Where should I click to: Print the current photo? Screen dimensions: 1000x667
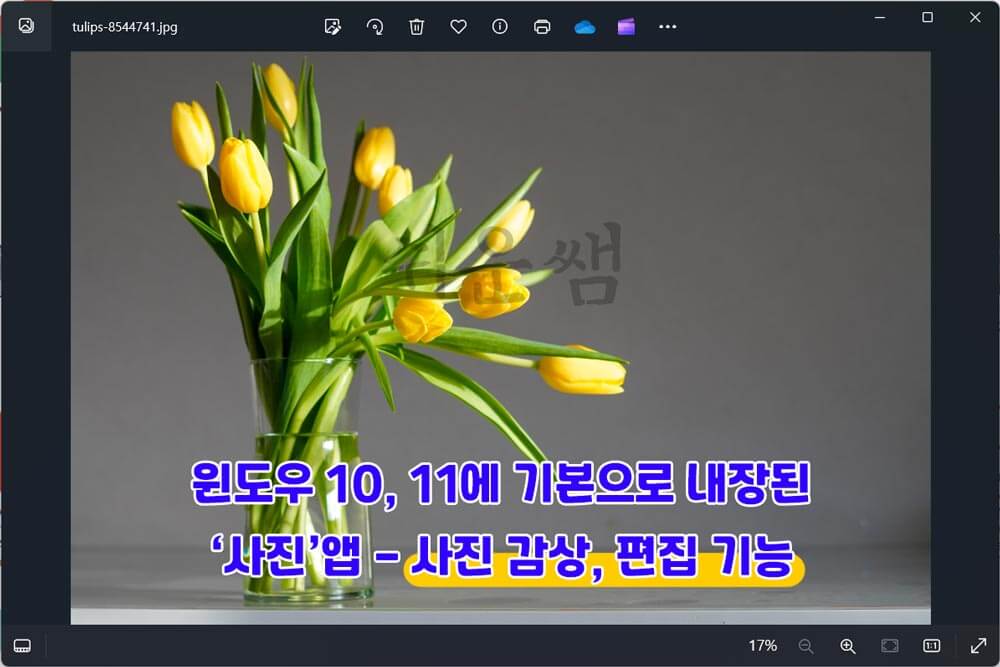point(542,27)
